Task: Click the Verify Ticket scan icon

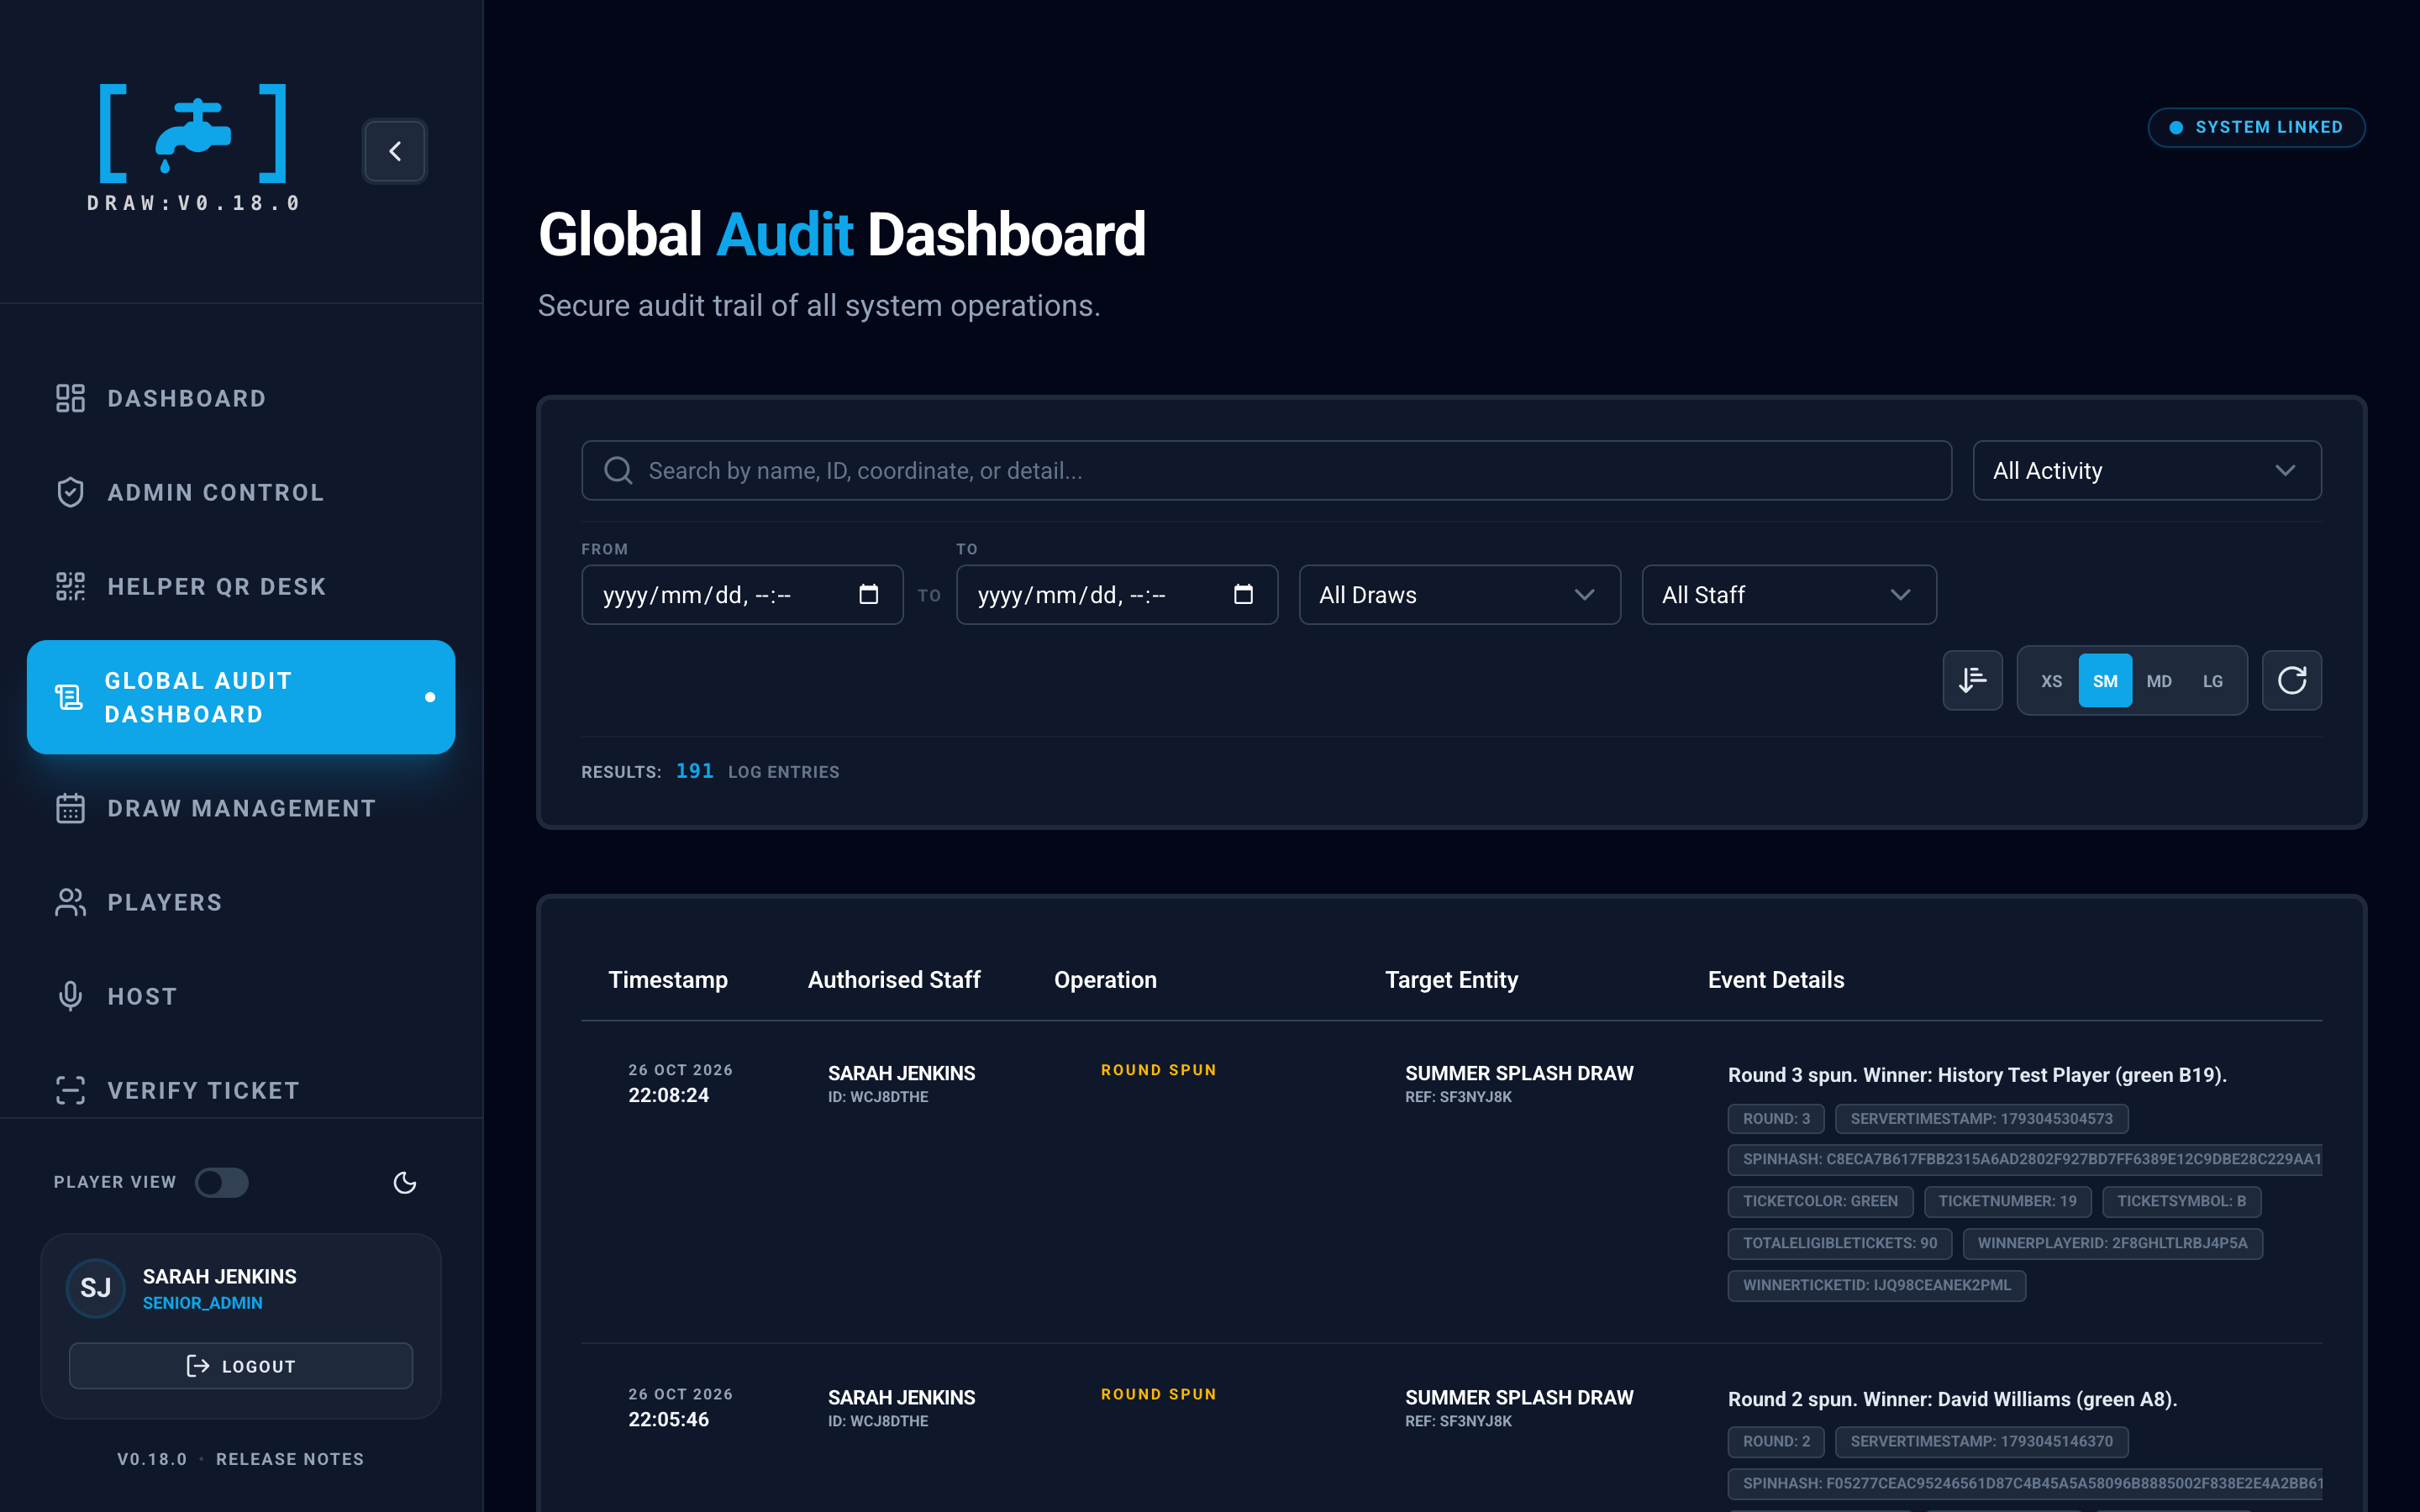Action: pyautogui.click(x=70, y=1090)
